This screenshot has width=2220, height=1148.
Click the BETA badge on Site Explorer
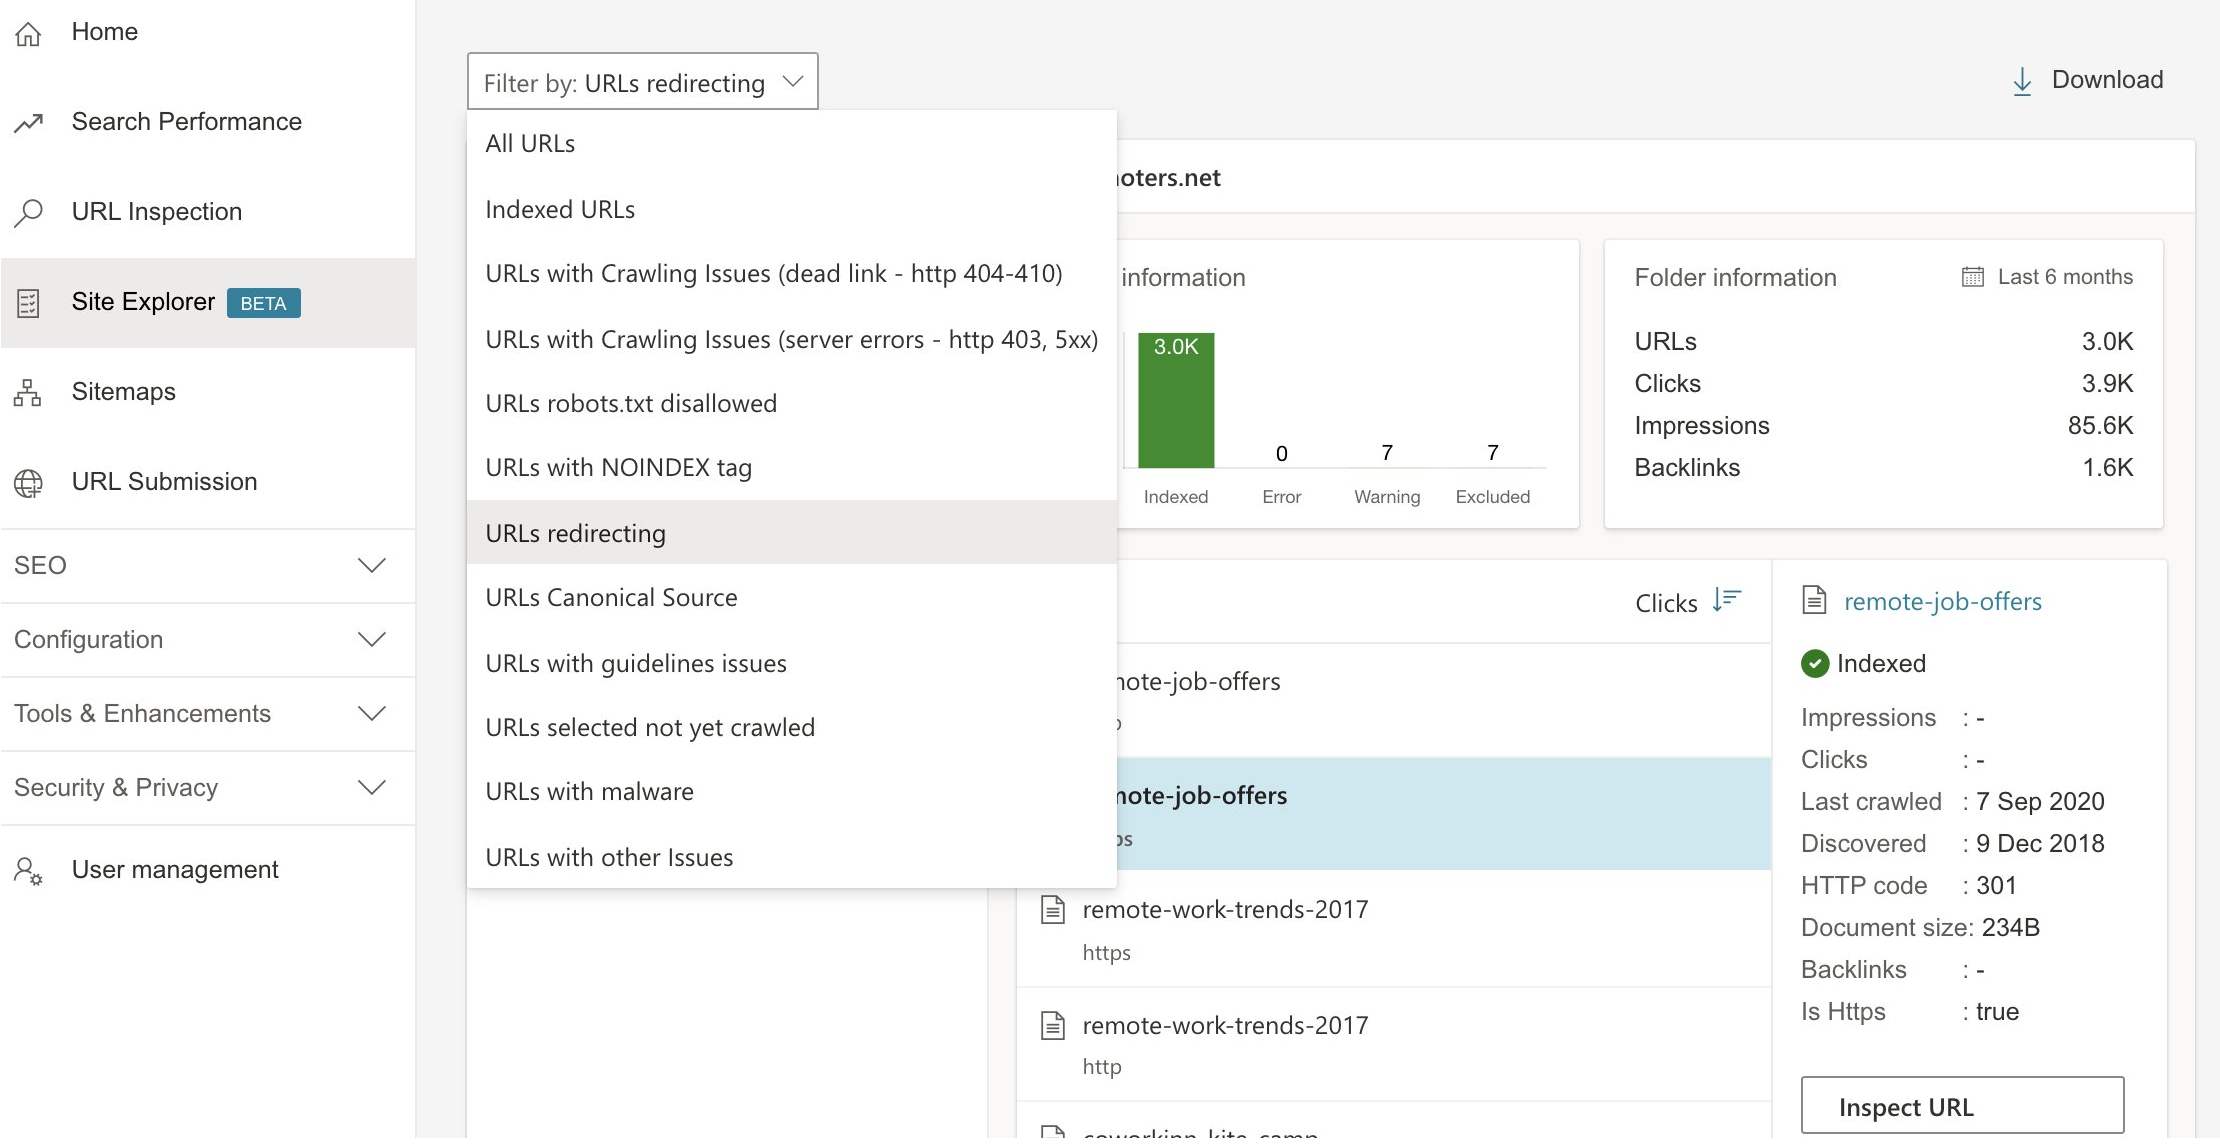pos(263,303)
